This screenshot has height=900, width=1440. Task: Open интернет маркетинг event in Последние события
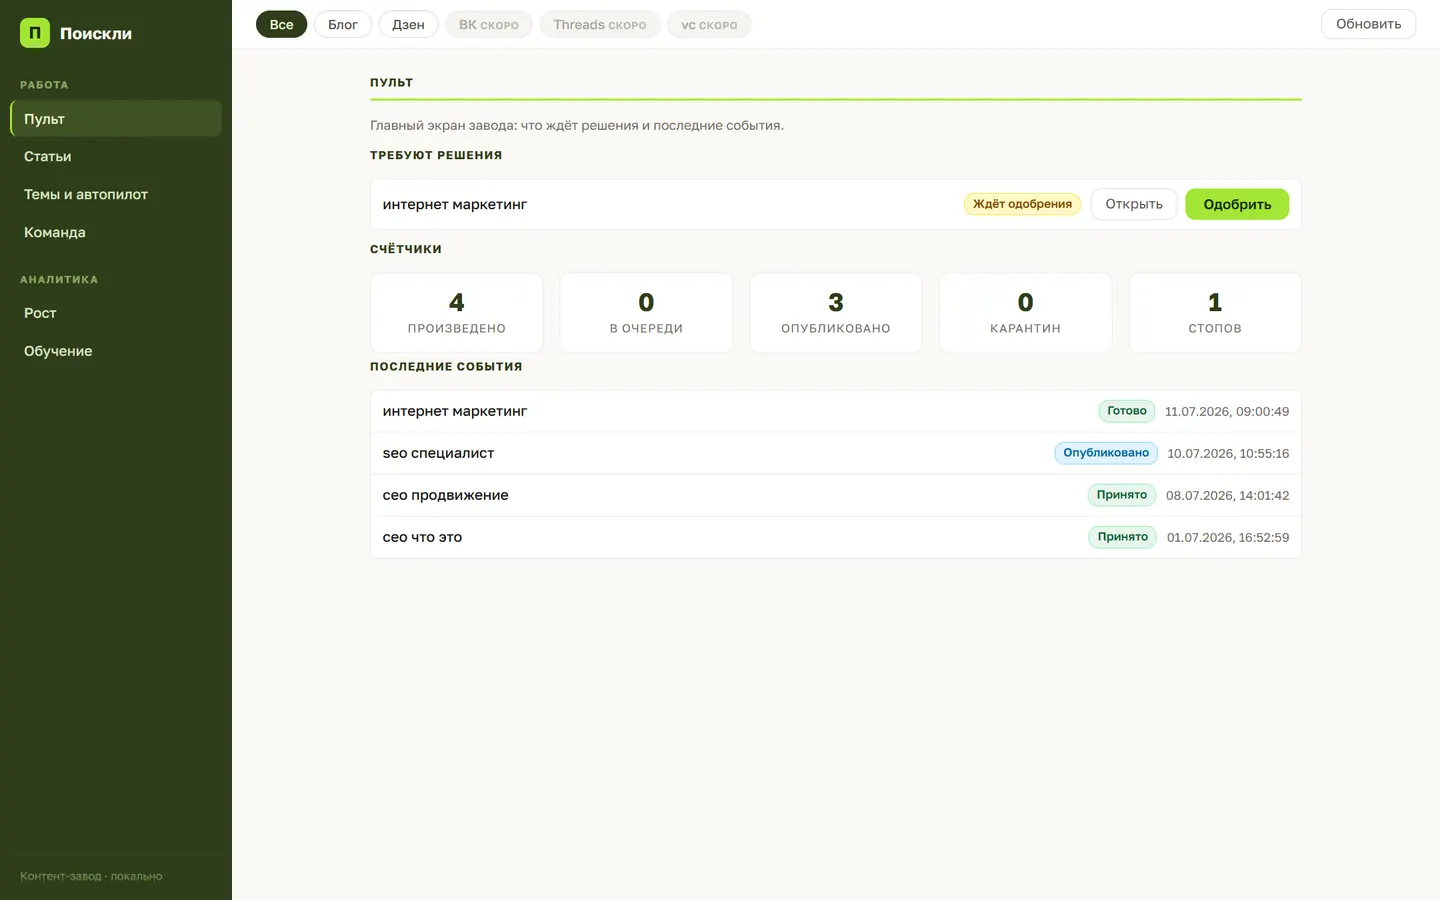pos(836,411)
